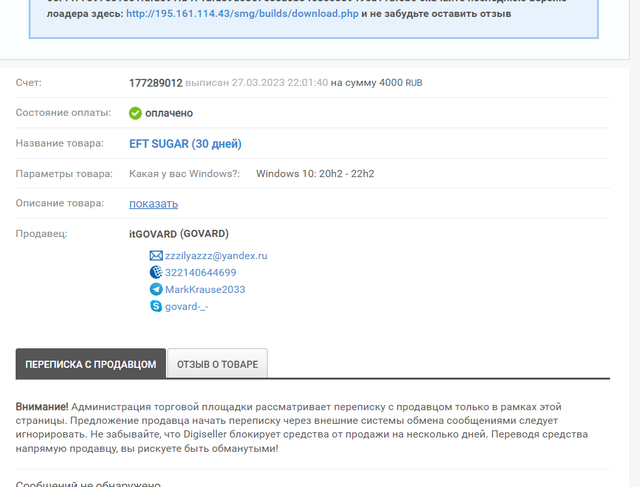
Task: Click the Skype icon
Action: click(x=156, y=306)
